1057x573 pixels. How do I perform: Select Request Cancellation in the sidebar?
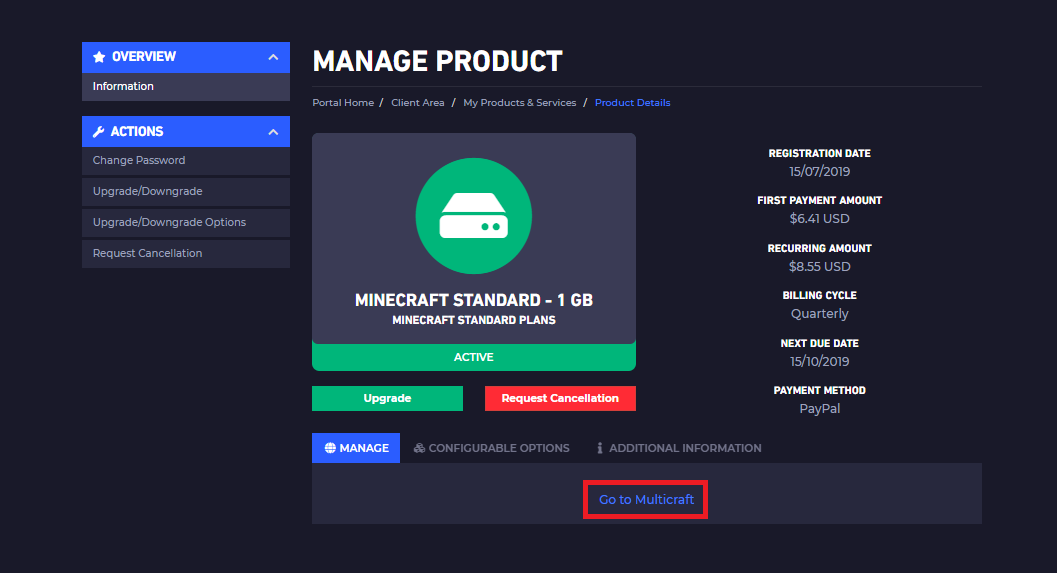click(186, 253)
